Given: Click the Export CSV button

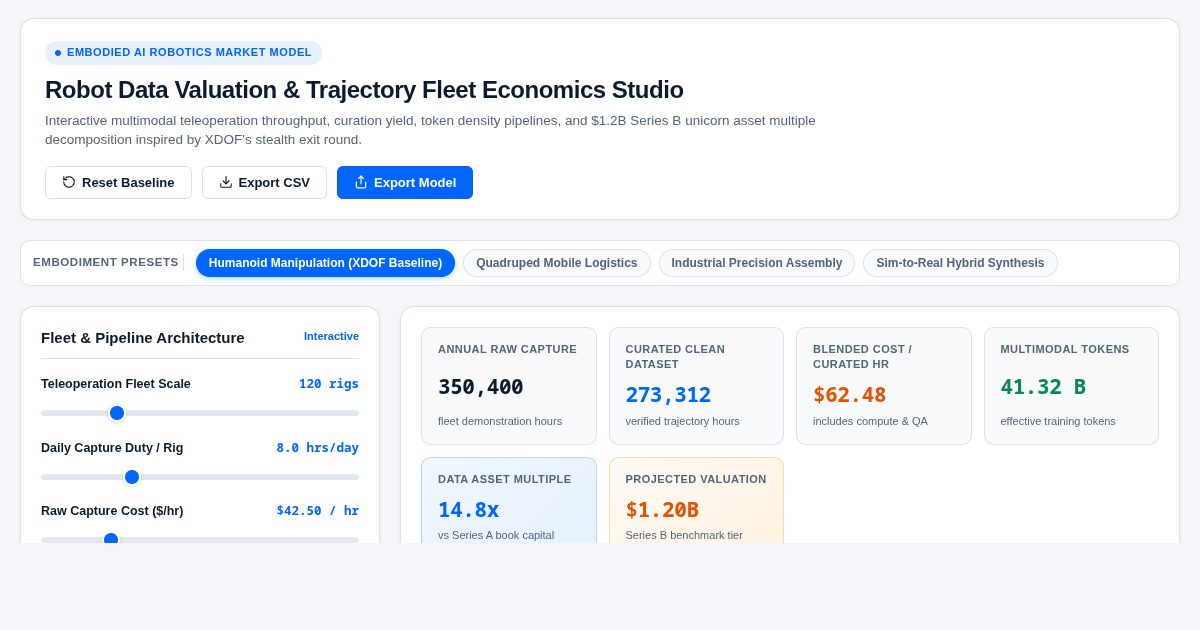Looking at the screenshot, I should click(264, 182).
